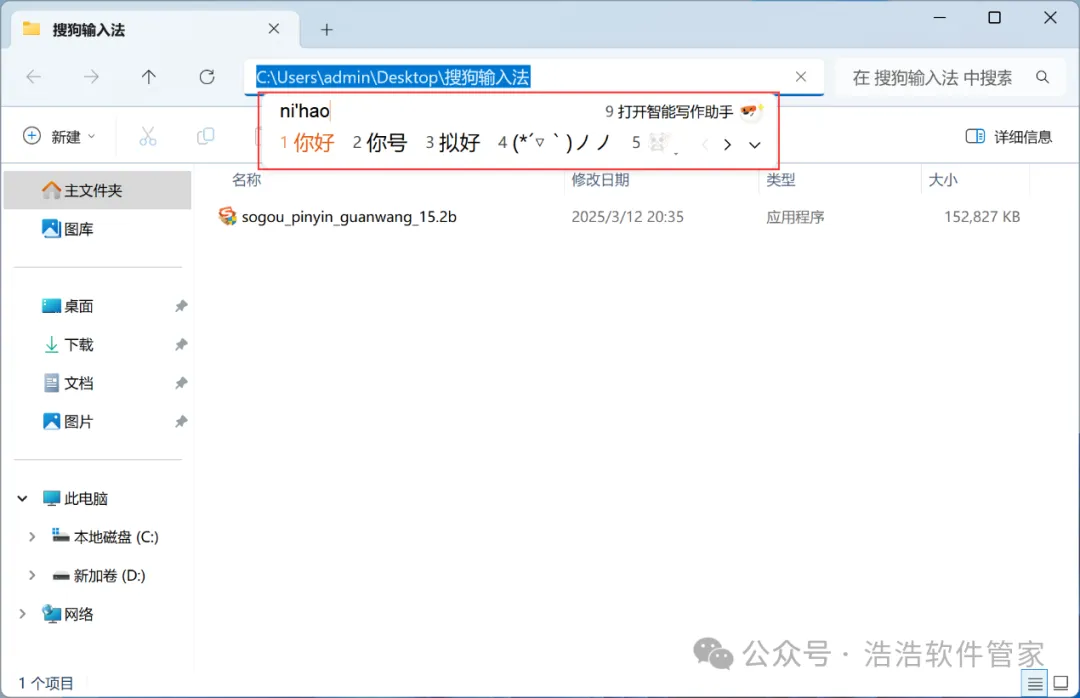Unpin 桌面 using its pin icon
The width and height of the screenshot is (1080, 698).
[180, 306]
